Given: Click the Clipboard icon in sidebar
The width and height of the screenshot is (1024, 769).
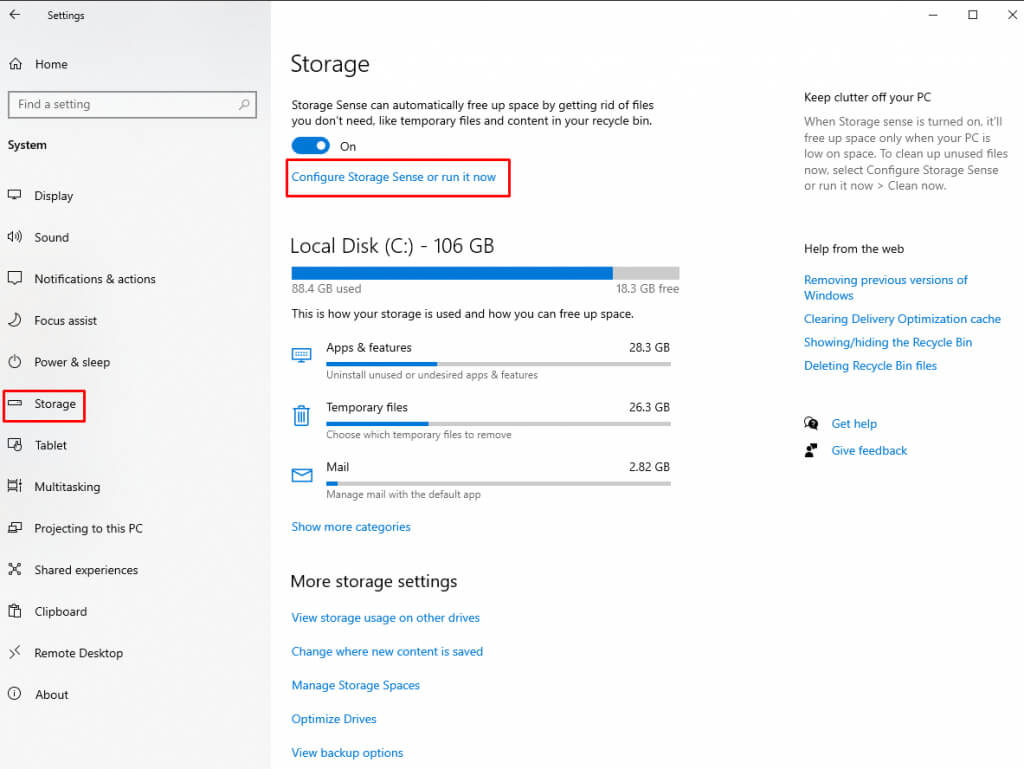Looking at the screenshot, I should [x=15, y=611].
